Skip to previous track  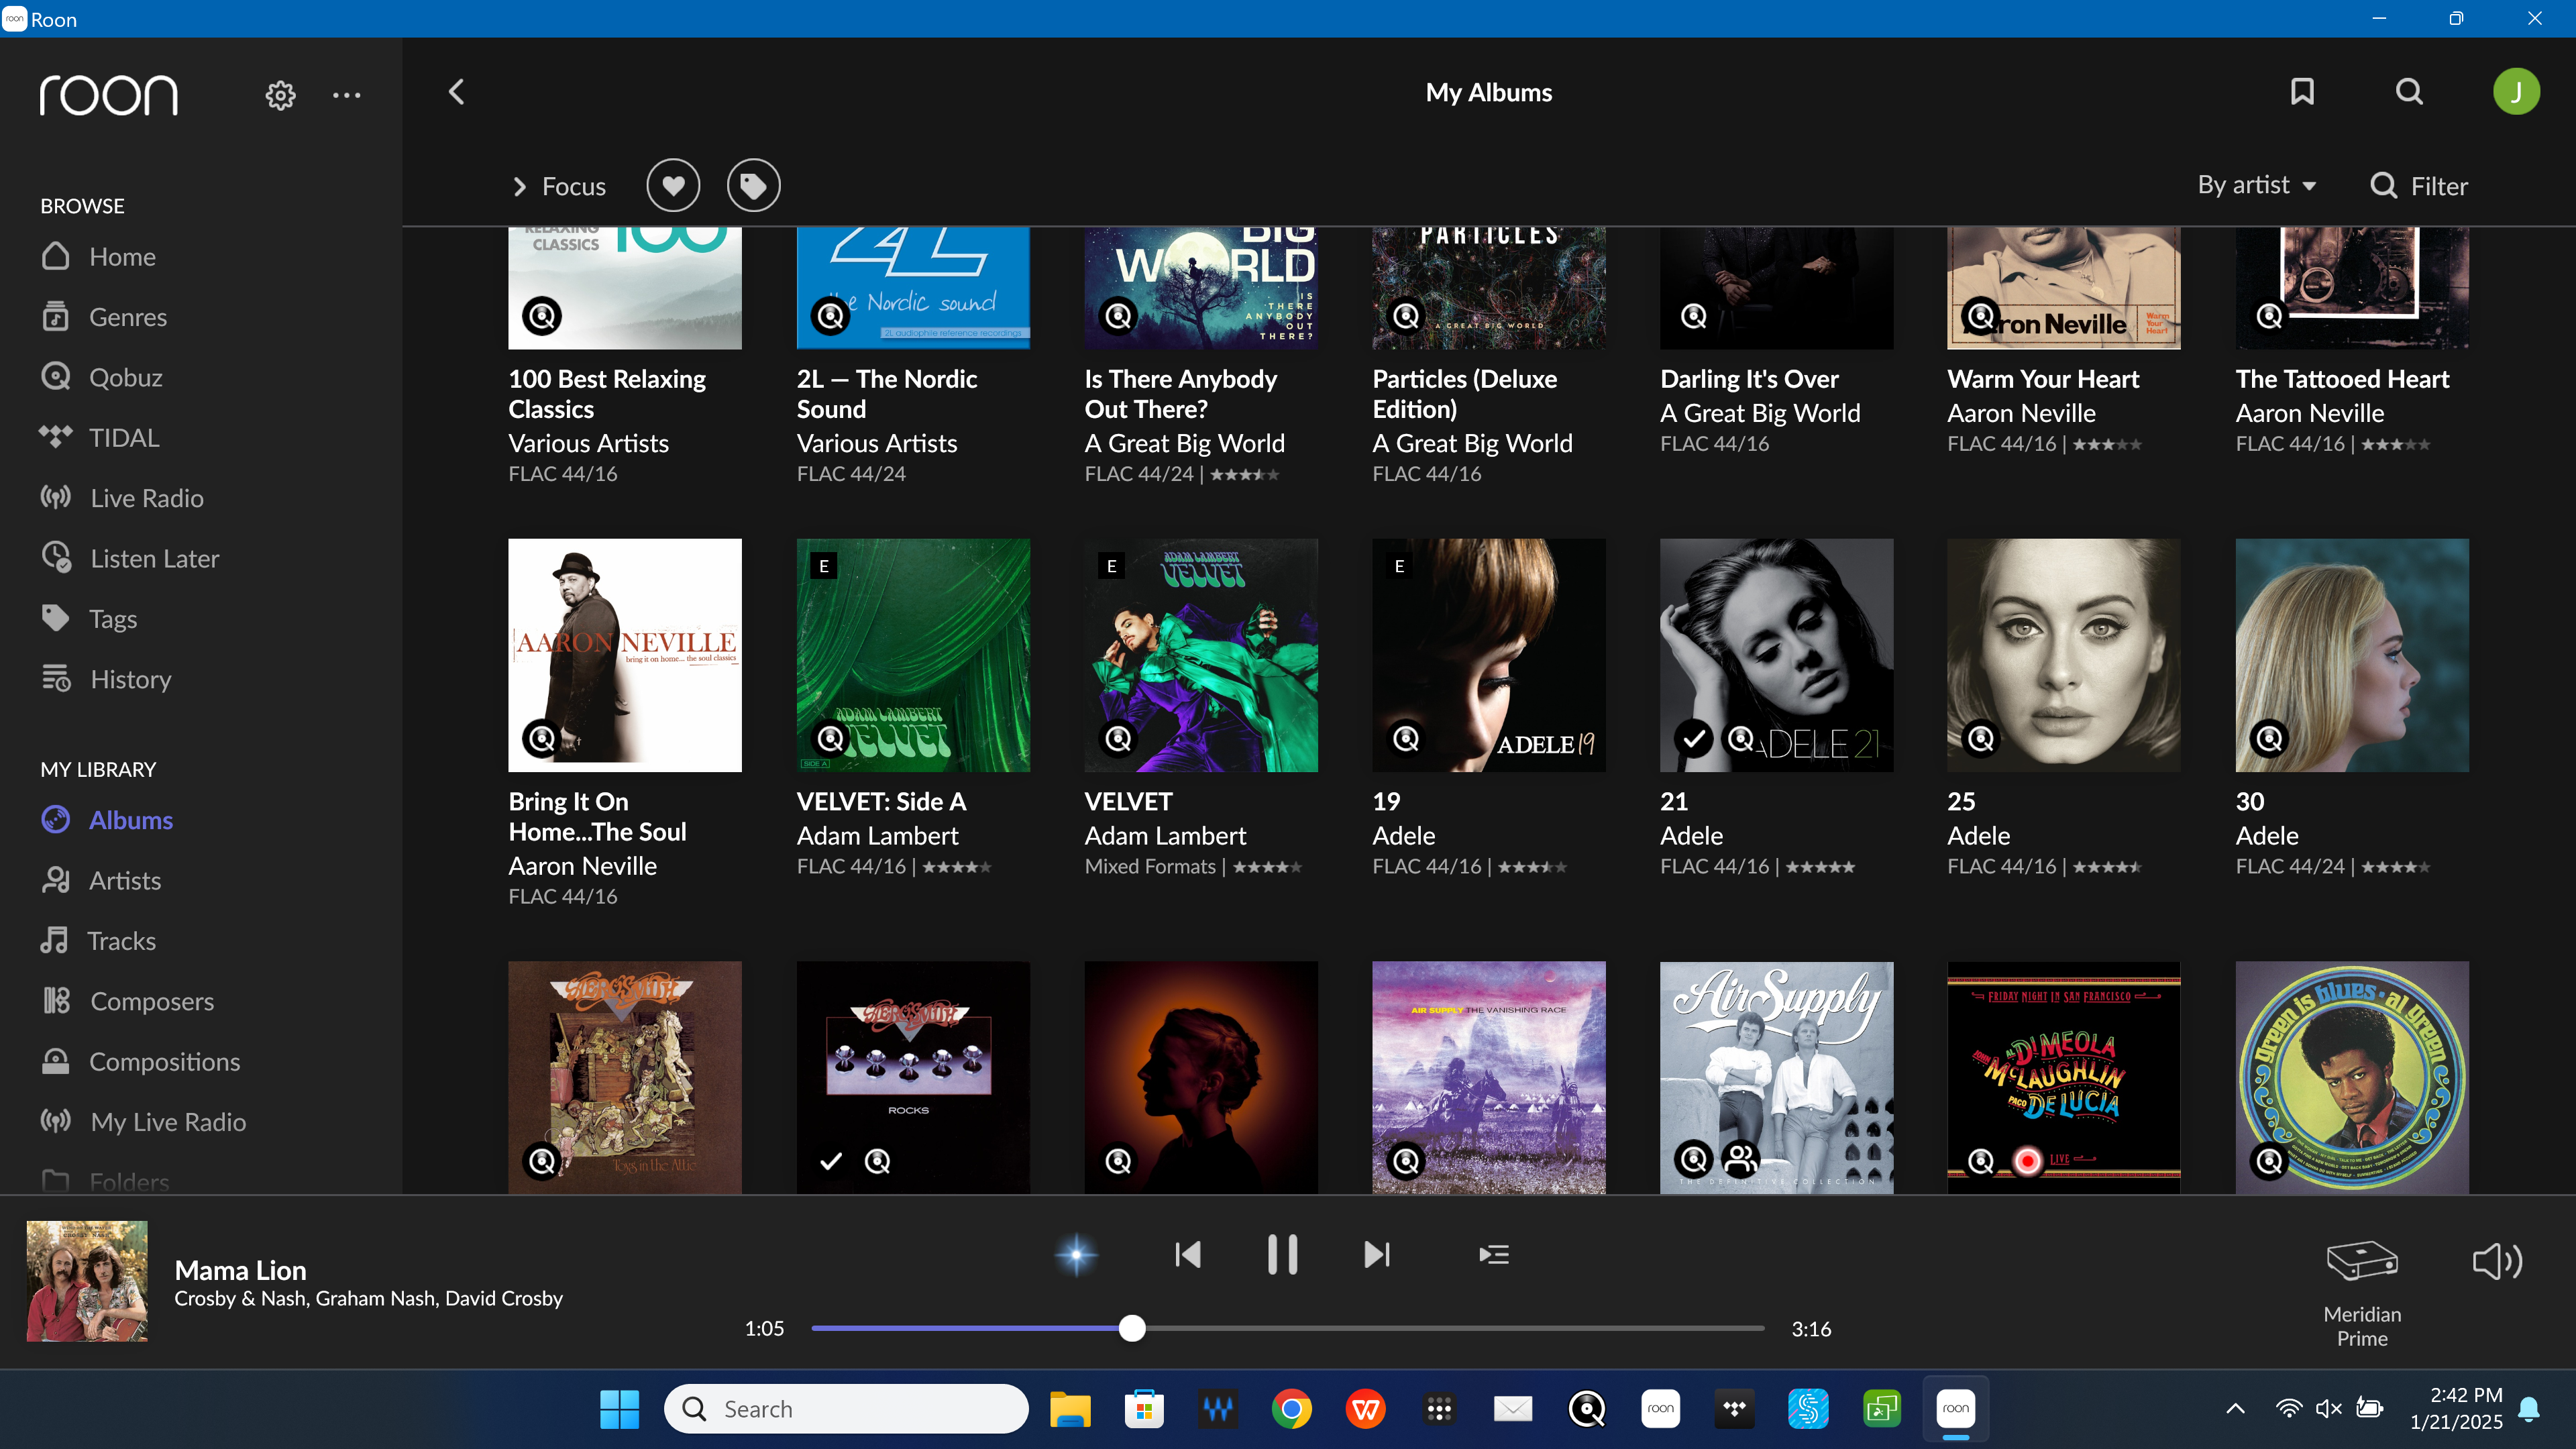pos(1187,1254)
